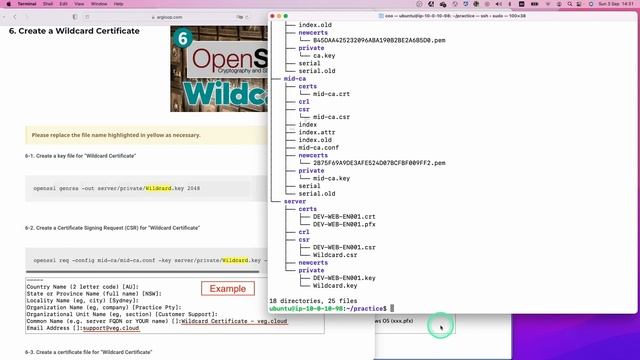The width and height of the screenshot is (640, 360).
Task: Click the 'server' directory name in the tree
Action: [295, 201]
